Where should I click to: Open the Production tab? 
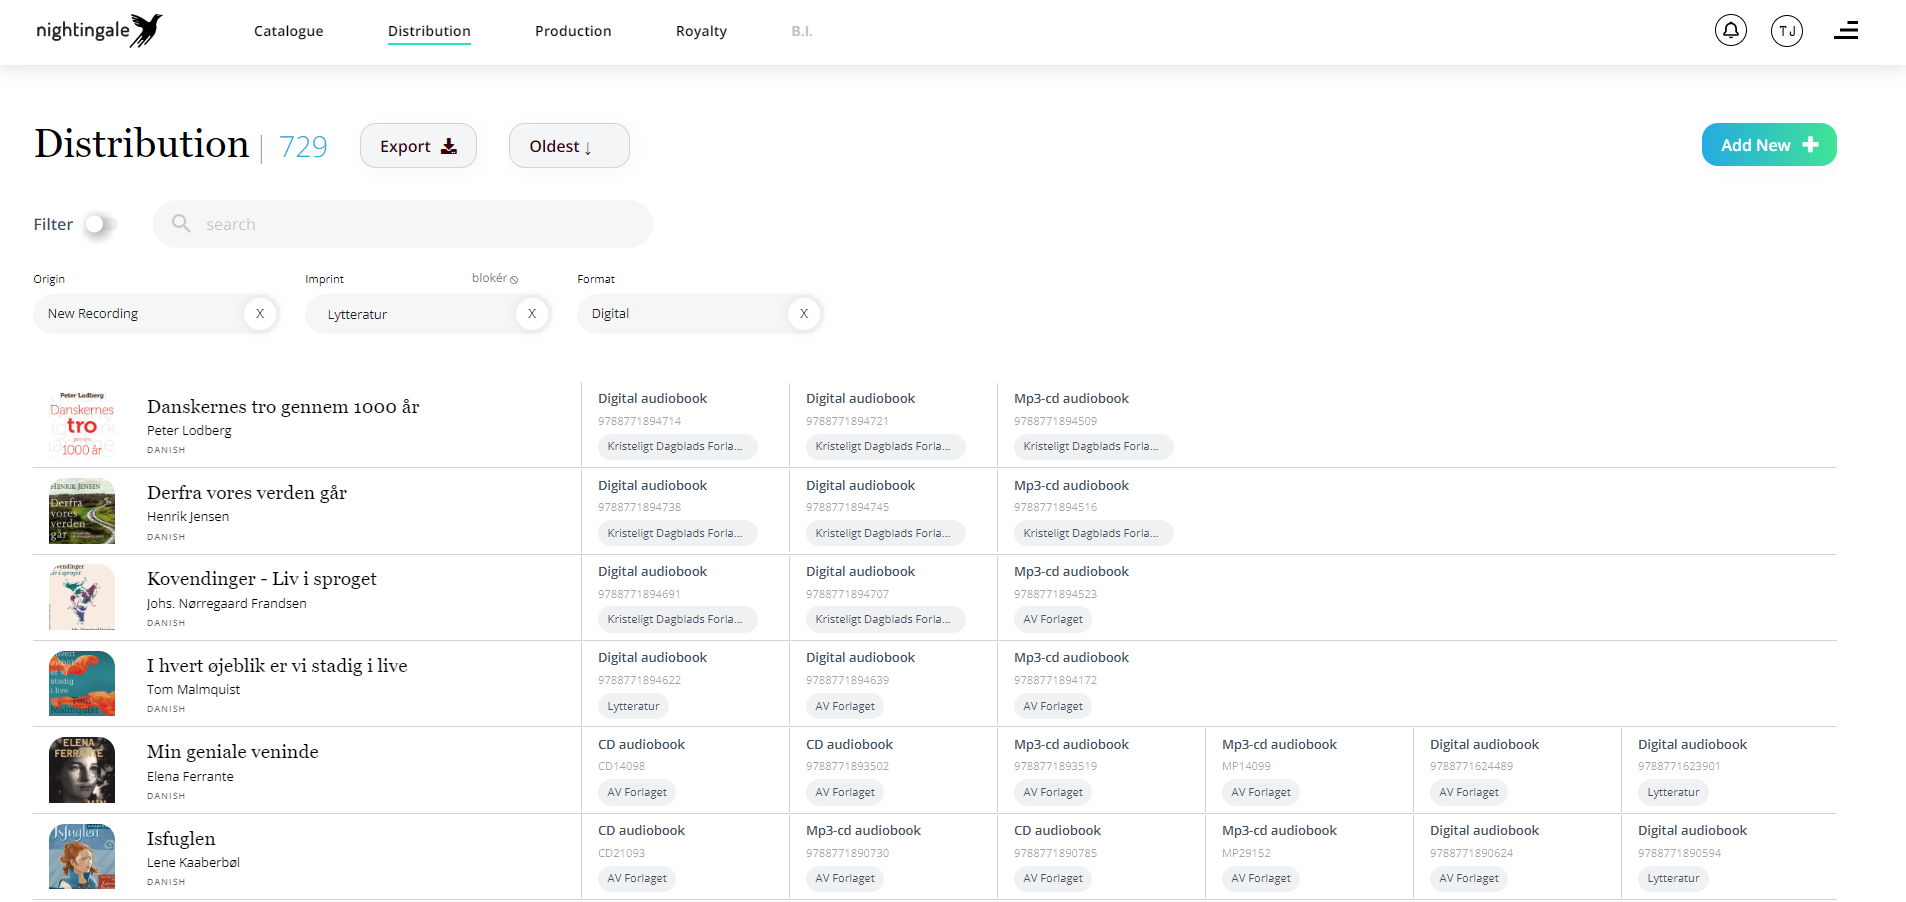coord(573,31)
